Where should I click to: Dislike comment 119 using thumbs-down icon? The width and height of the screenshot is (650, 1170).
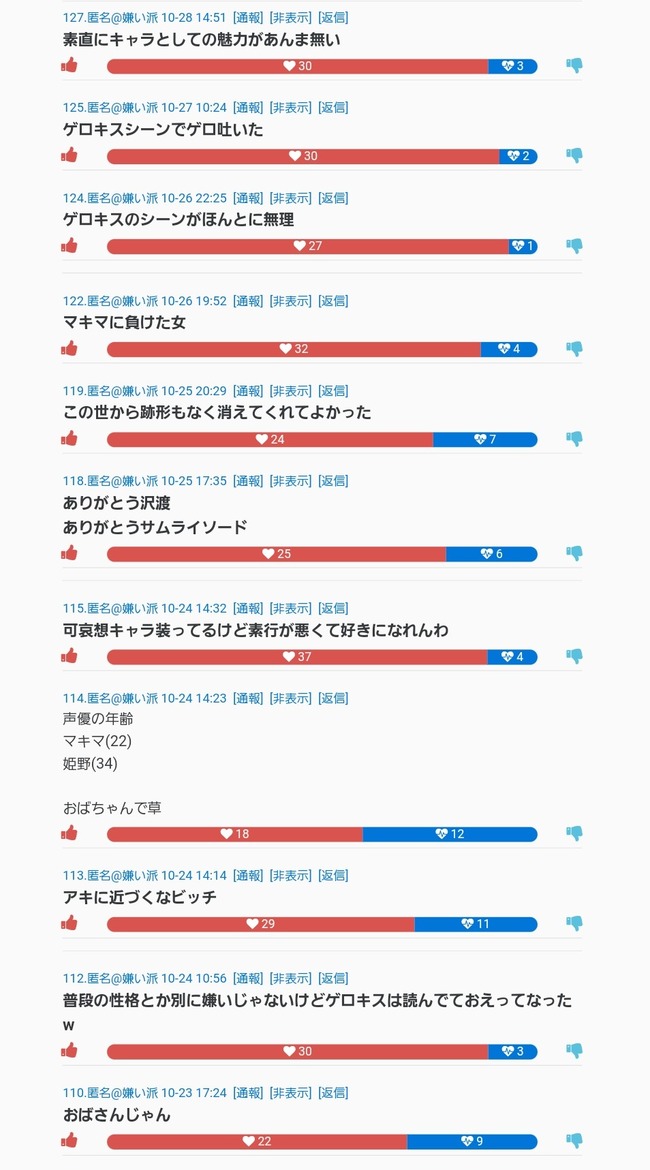(x=574, y=439)
